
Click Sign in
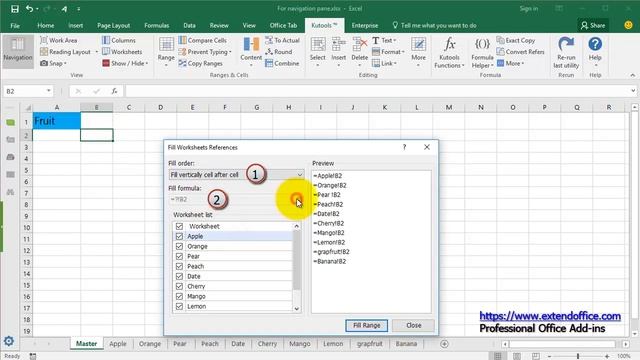pos(529,9)
